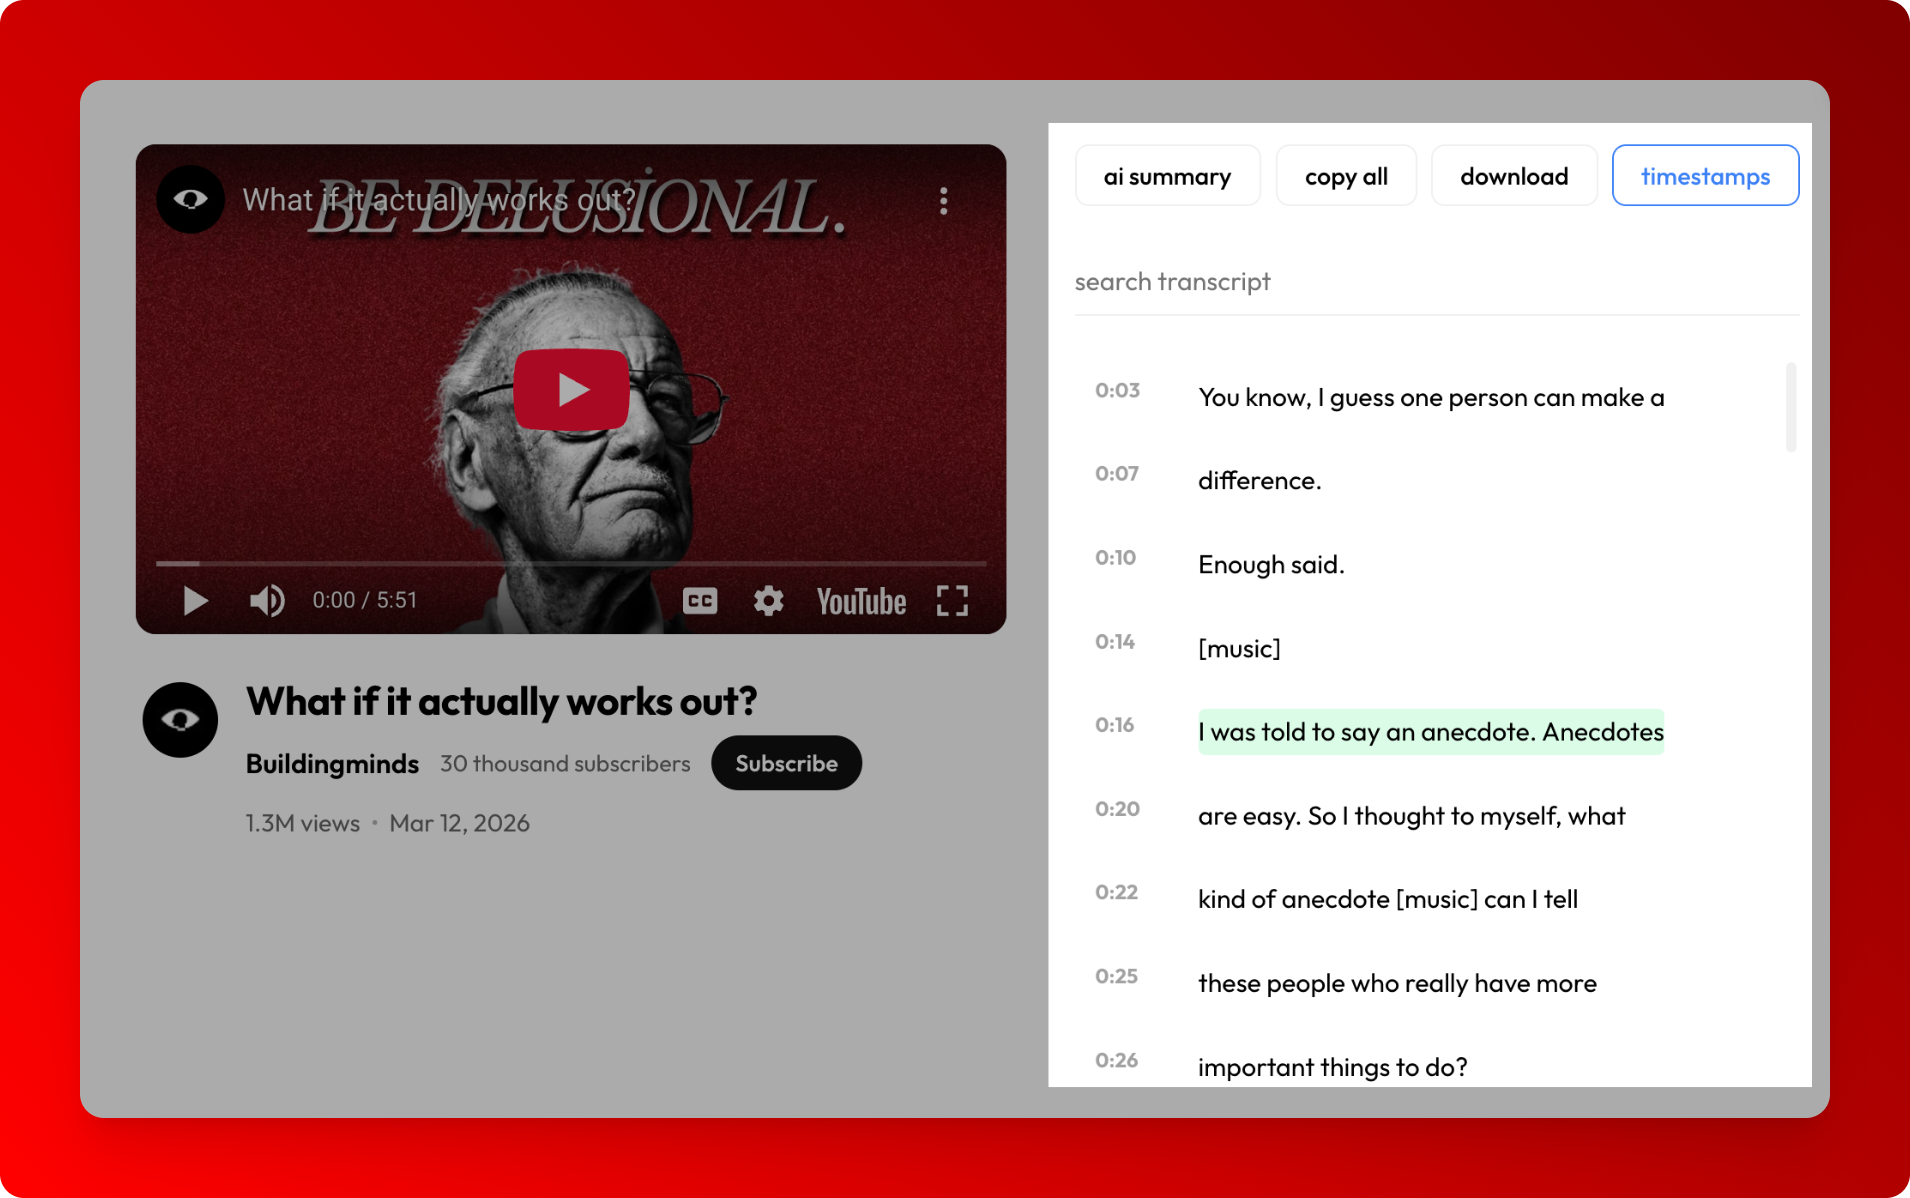Open the three-dot video options menu
Viewport: 1910px width, 1198px height.
pyautogui.click(x=941, y=201)
